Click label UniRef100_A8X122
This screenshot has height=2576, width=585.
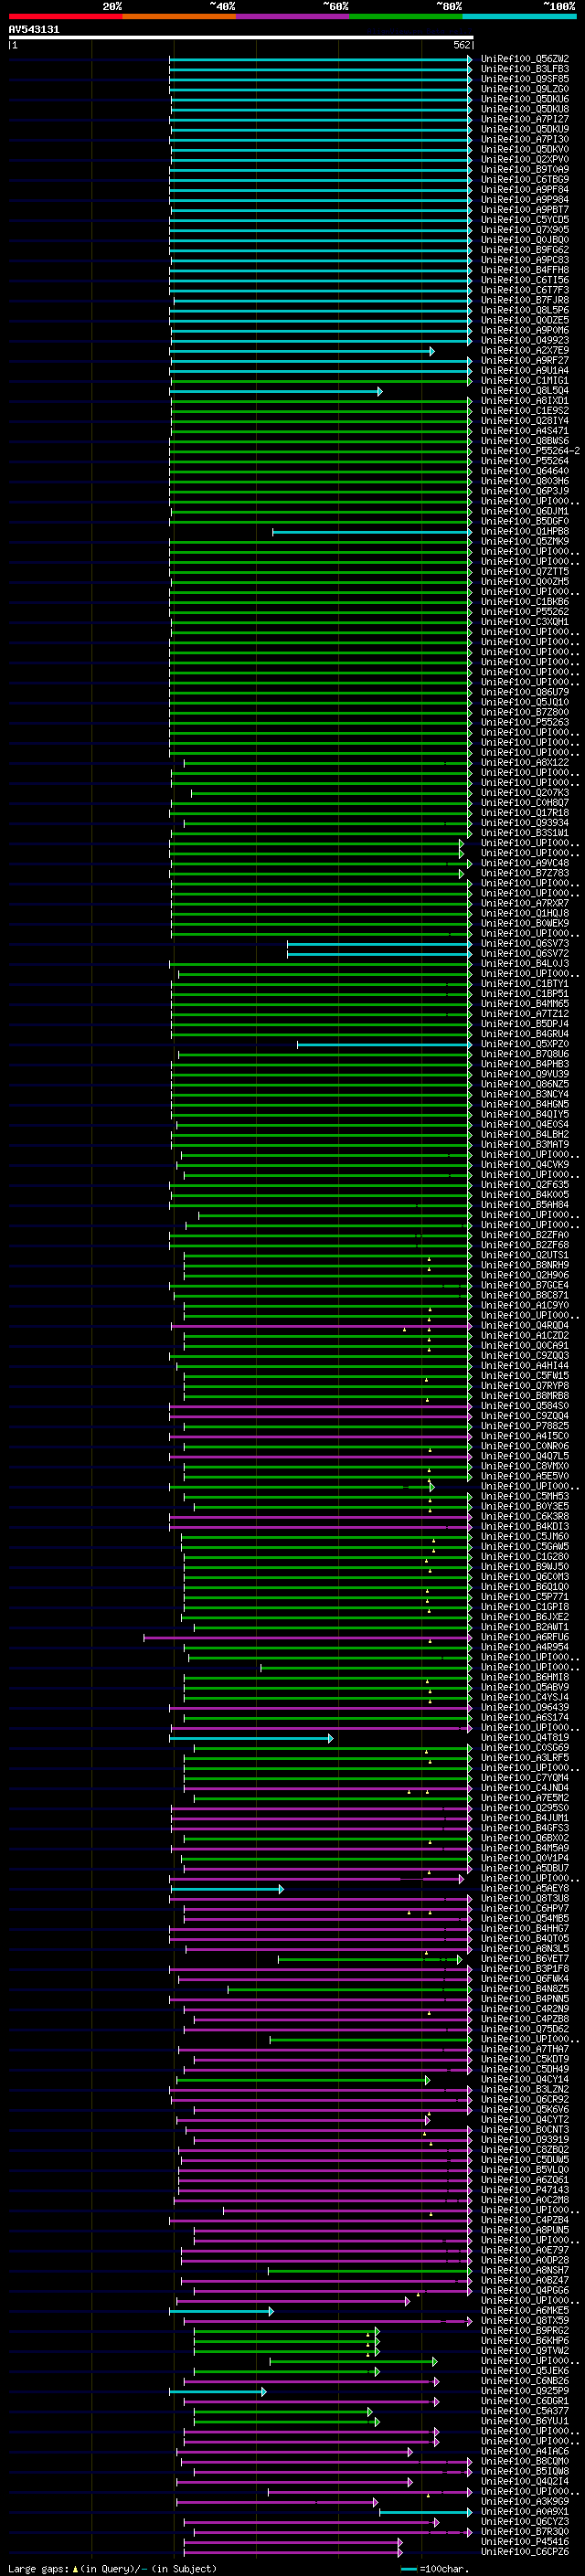[525, 762]
